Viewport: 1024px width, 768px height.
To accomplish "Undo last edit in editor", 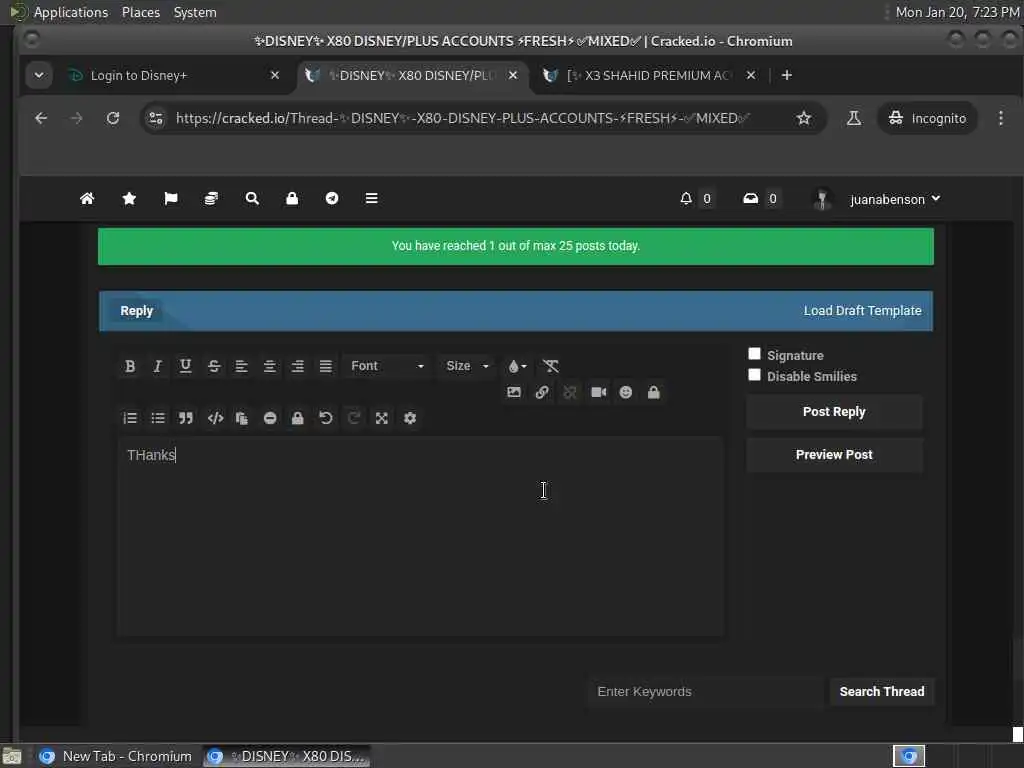I will pyautogui.click(x=326, y=419).
